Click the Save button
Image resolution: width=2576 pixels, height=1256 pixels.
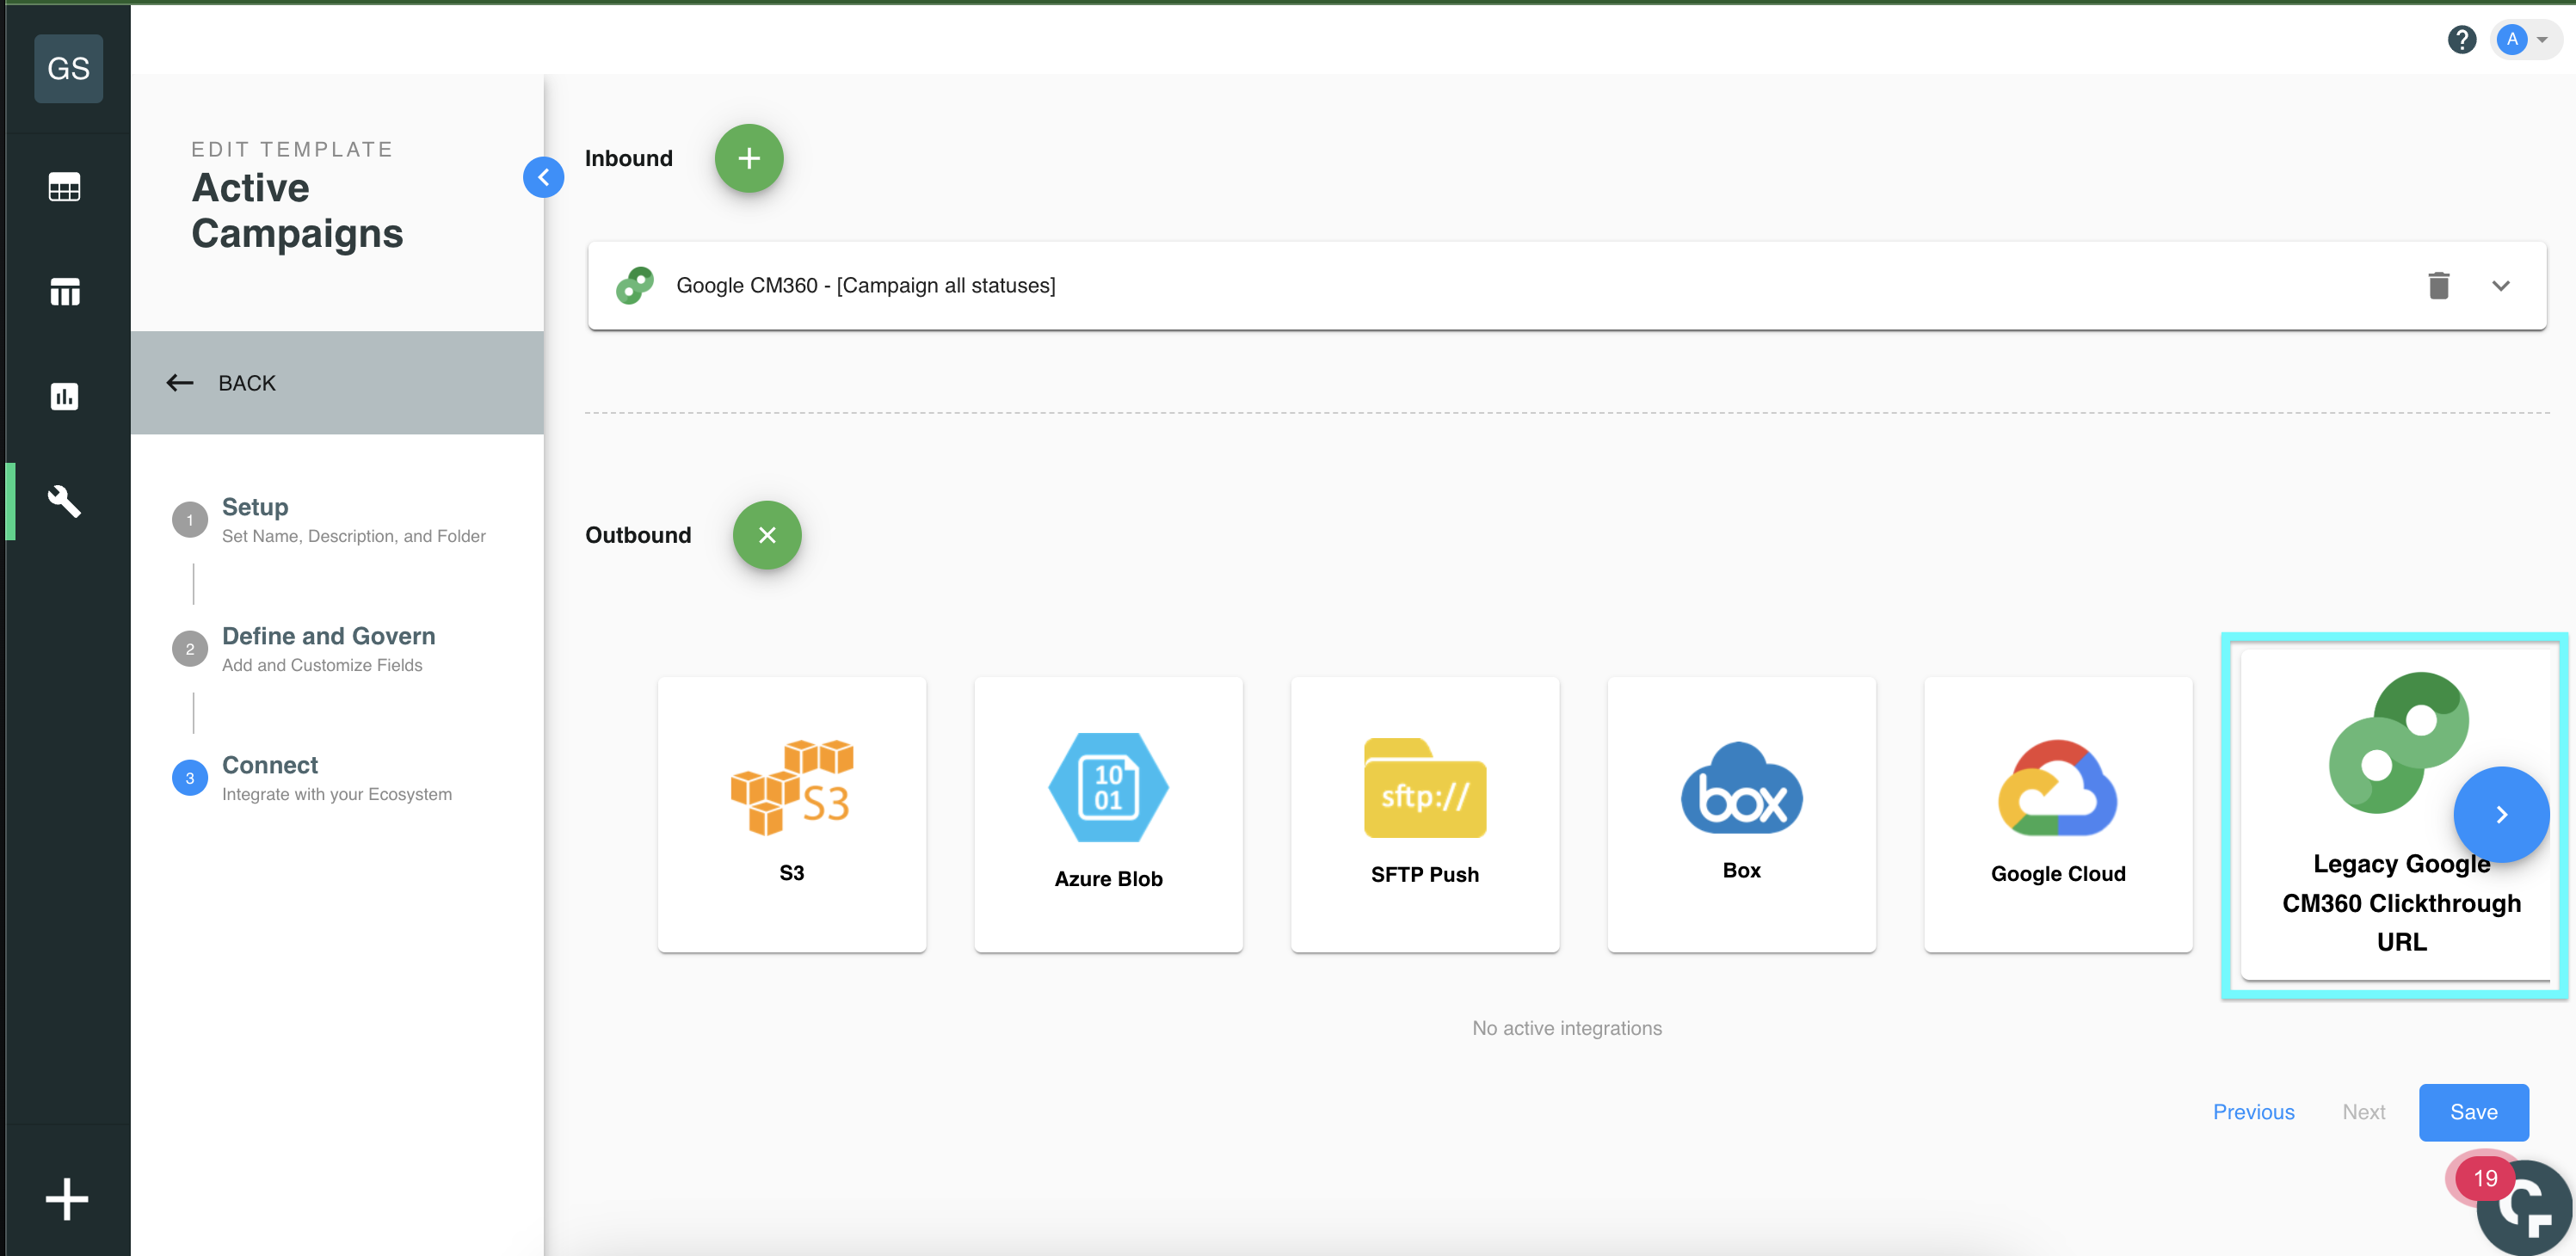pos(2472,1112)
